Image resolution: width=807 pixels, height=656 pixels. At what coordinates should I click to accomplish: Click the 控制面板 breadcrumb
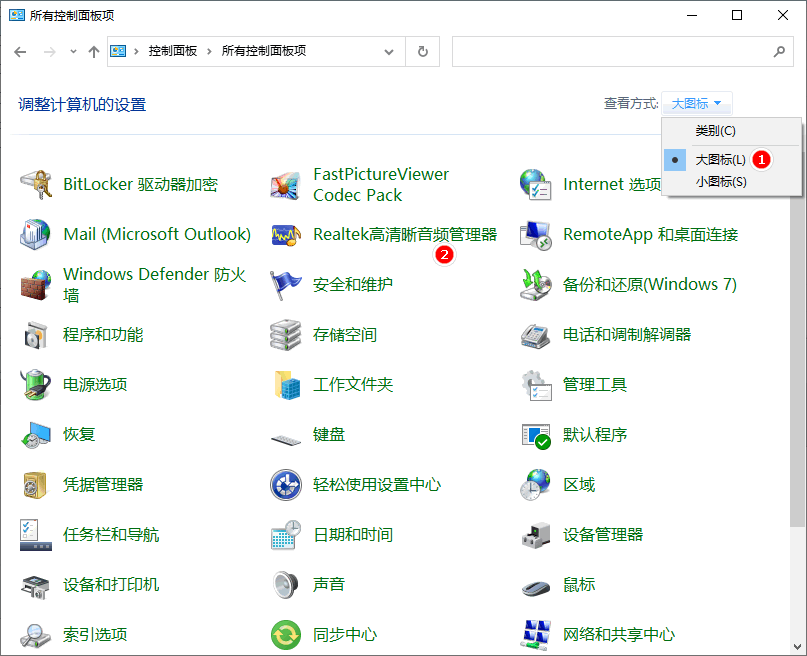(172, 51)
